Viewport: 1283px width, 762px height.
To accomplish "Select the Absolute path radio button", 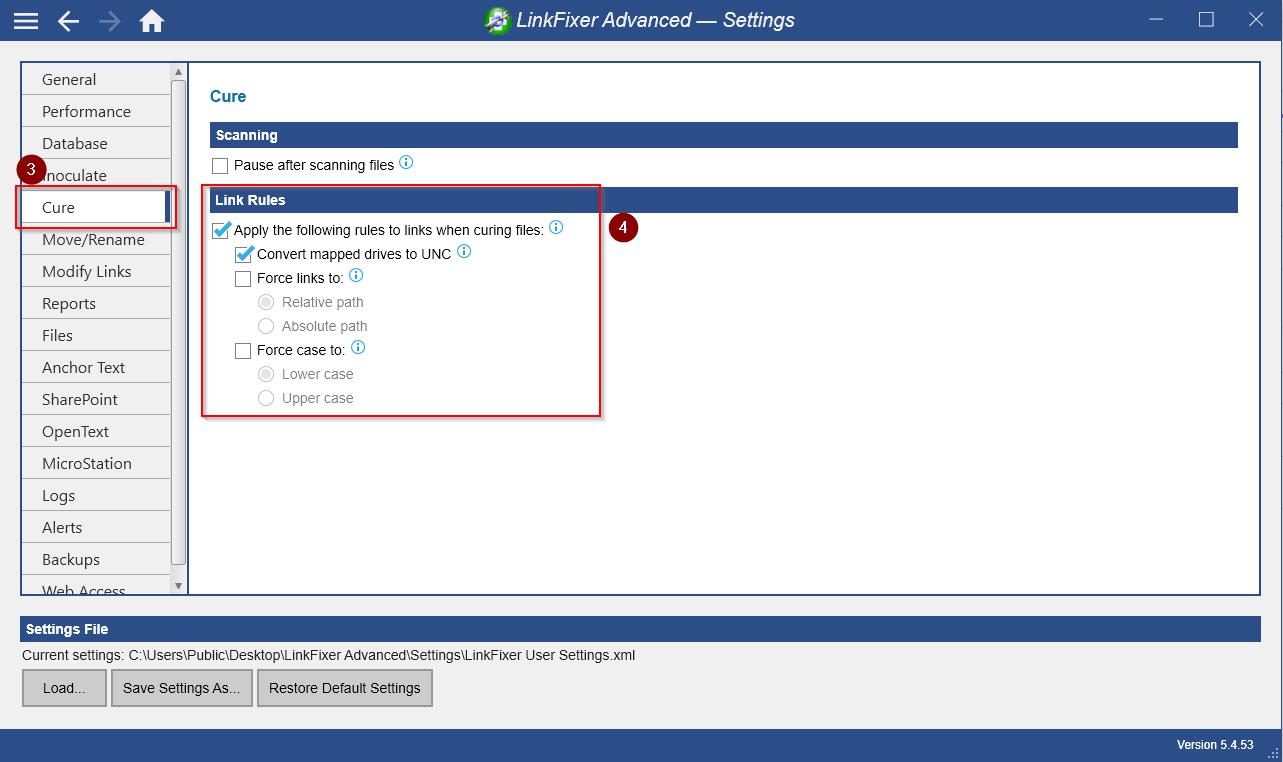I will (x=266, y=326).
